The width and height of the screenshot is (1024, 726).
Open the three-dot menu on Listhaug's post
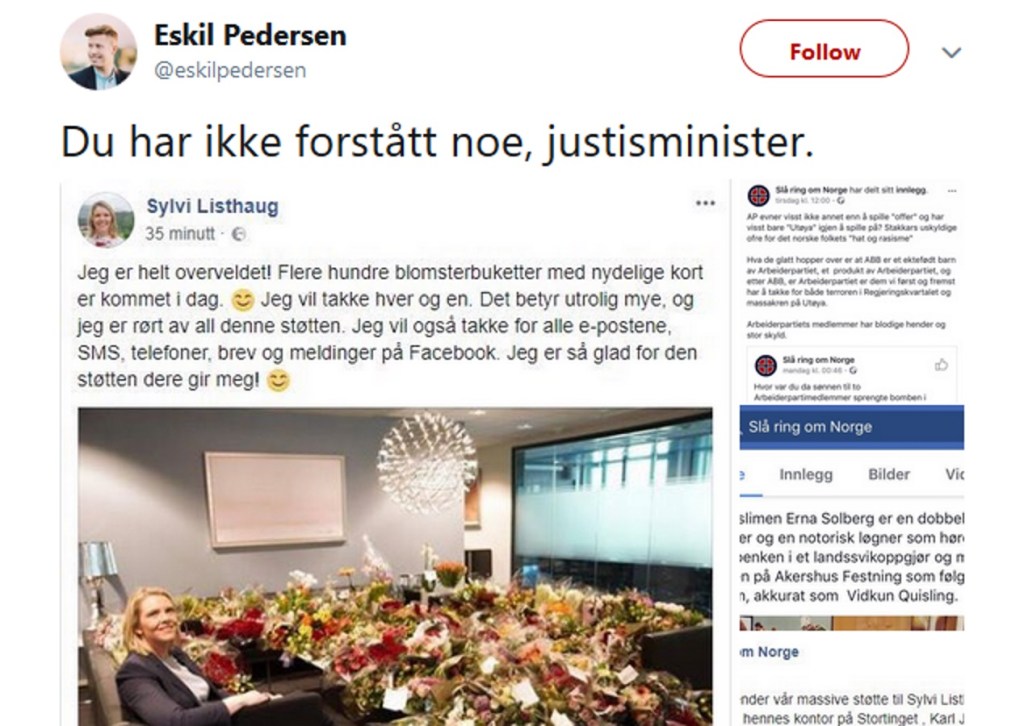(705, 203)
